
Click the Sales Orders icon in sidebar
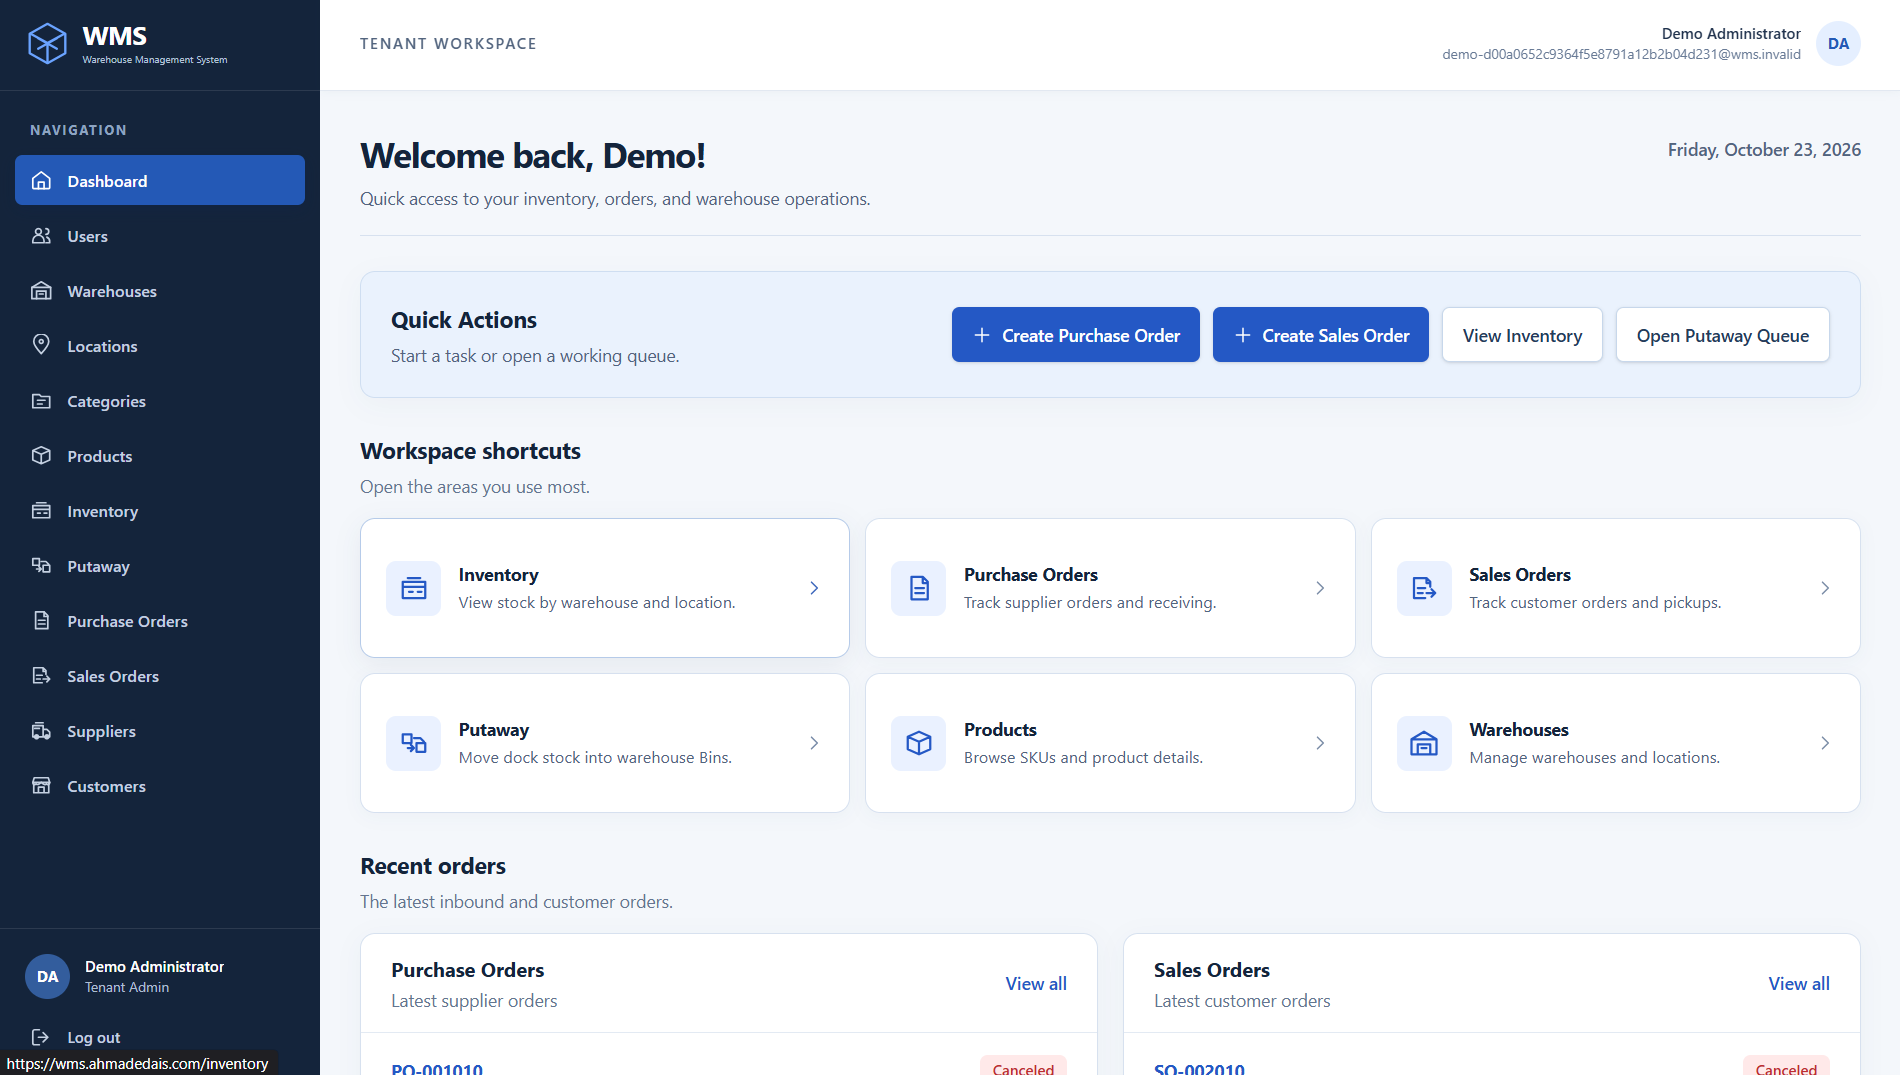41,676
